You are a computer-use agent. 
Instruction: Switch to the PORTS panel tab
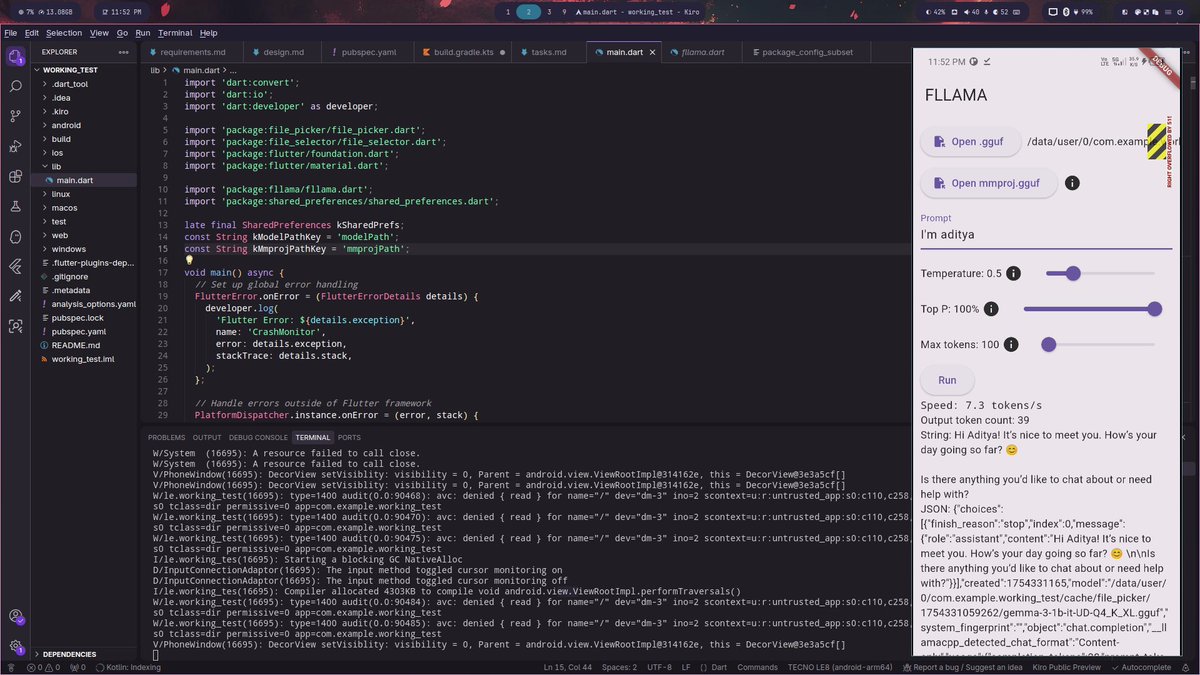(349, 438)
